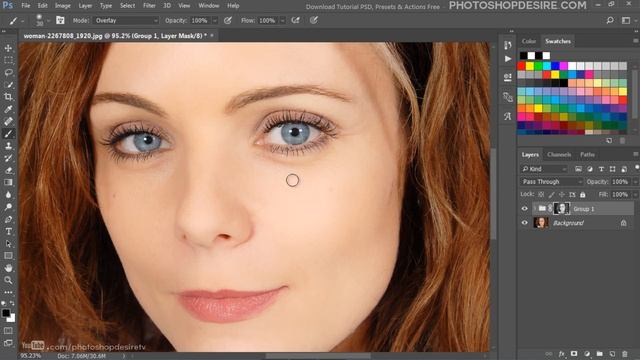640x360 pixels.
Task: Open the brush settings panel in options bar
Action: click(60, 20)
